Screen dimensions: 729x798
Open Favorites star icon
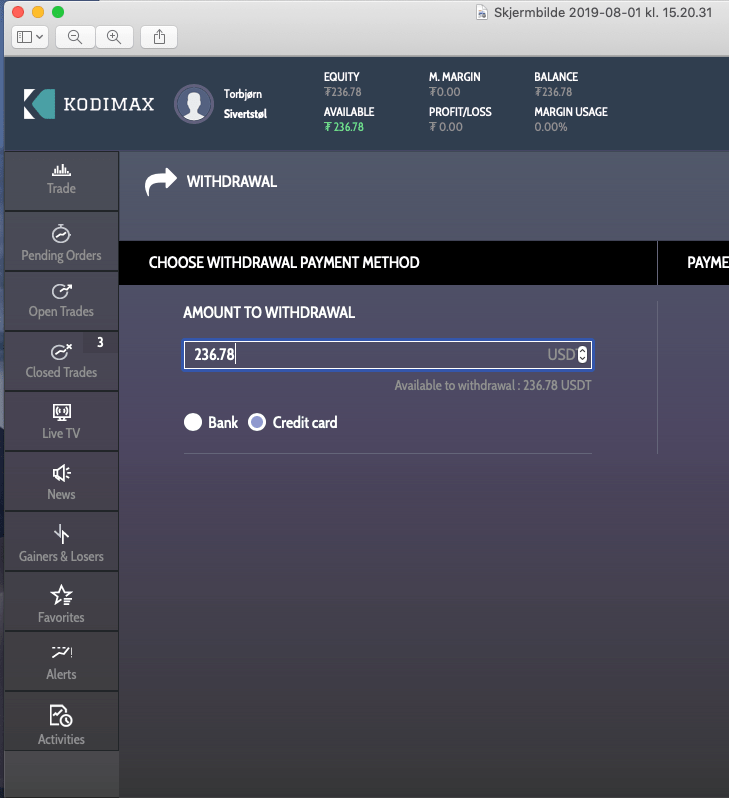tap(61, 604)
